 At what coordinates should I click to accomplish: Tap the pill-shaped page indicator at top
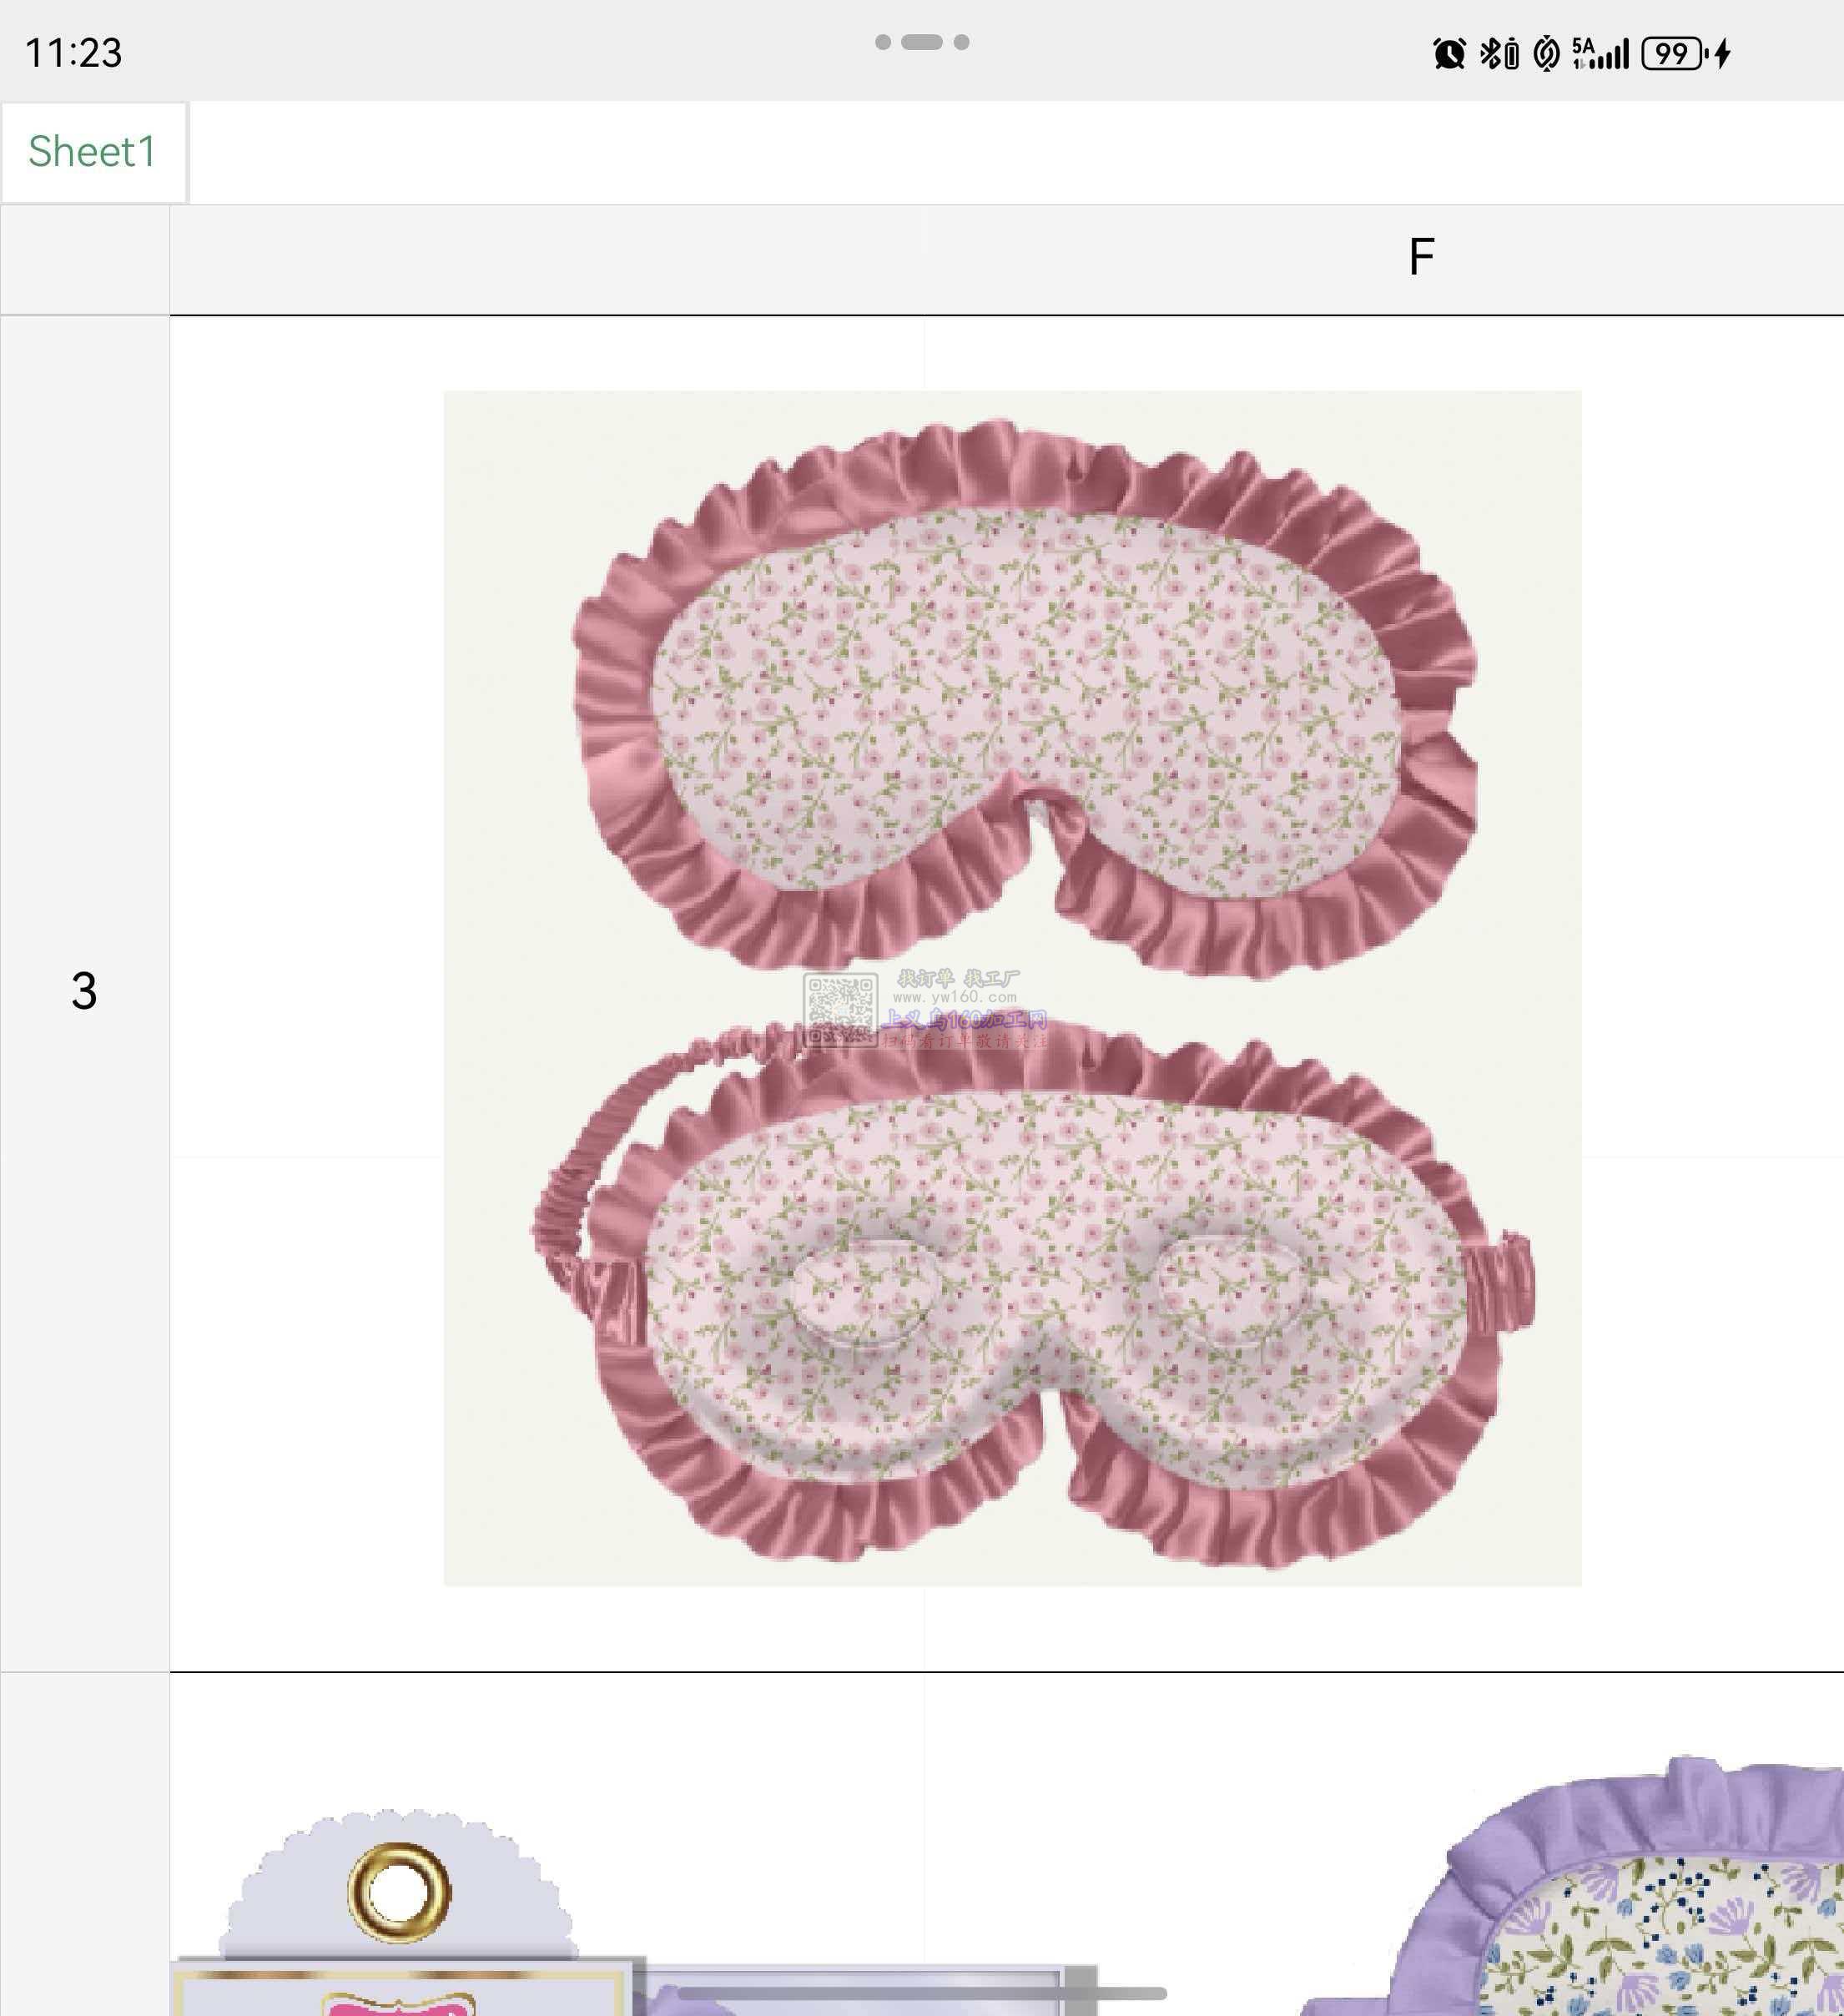click(921, 42)
